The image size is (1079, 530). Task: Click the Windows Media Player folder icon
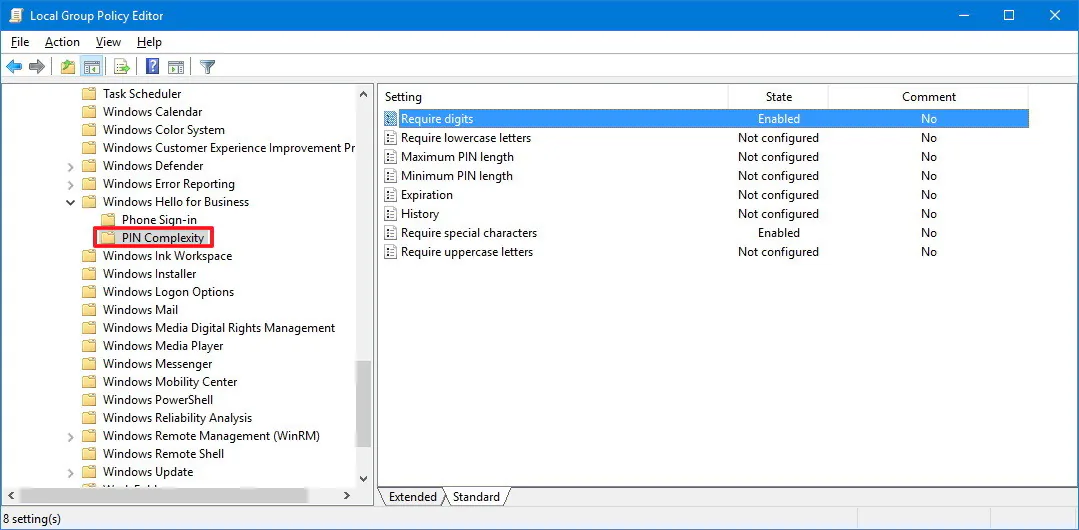[89, 346]
